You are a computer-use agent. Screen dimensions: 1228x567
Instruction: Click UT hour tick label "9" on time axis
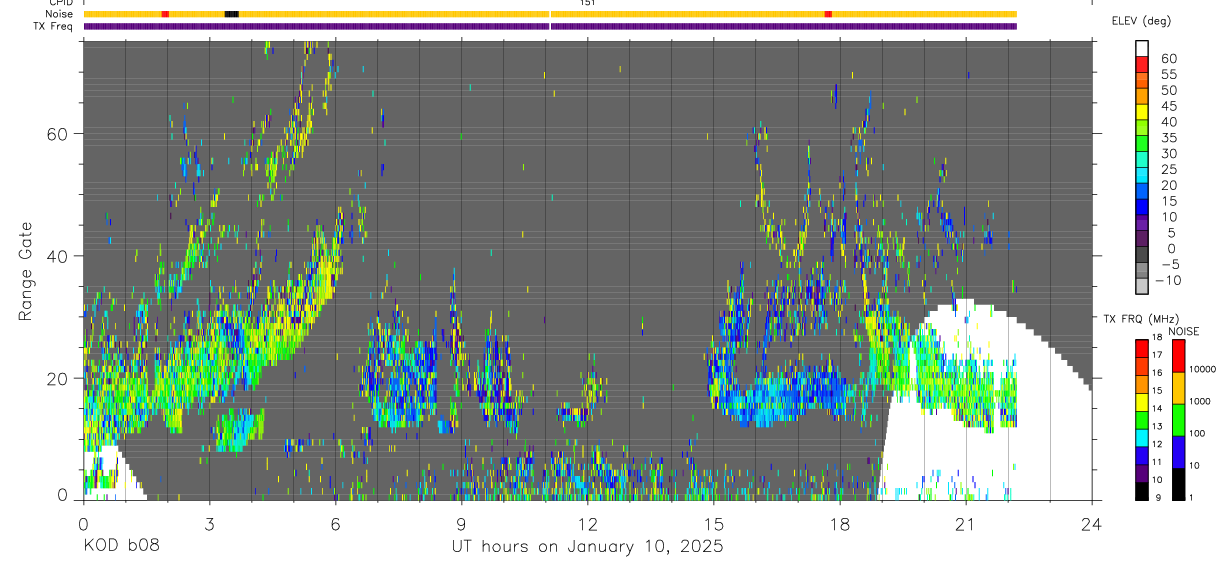pyautogui.click(x=461, y=524)
